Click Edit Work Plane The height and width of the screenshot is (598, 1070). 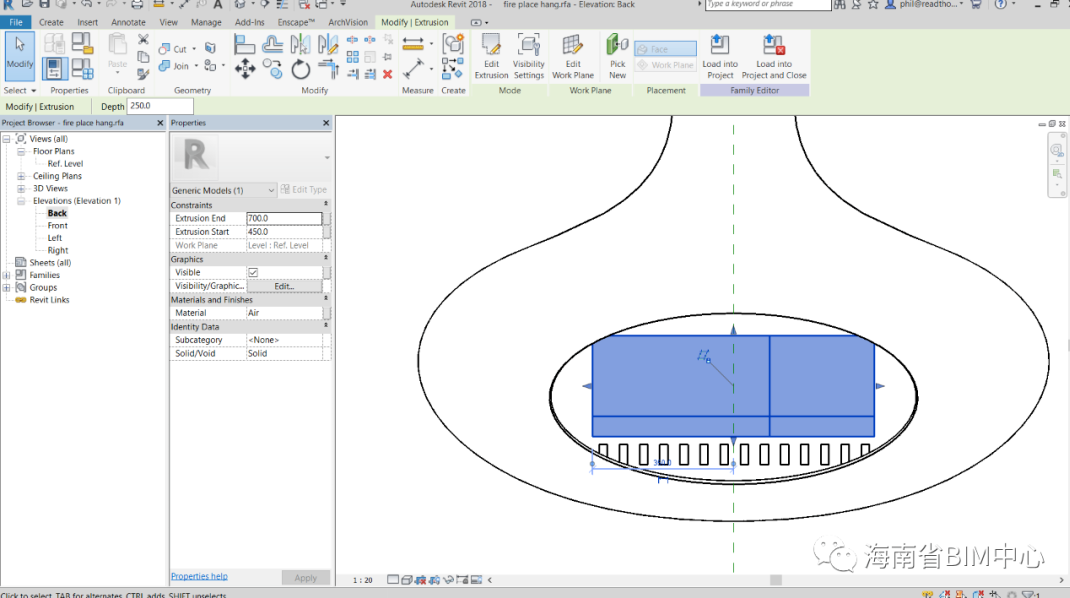573,57
